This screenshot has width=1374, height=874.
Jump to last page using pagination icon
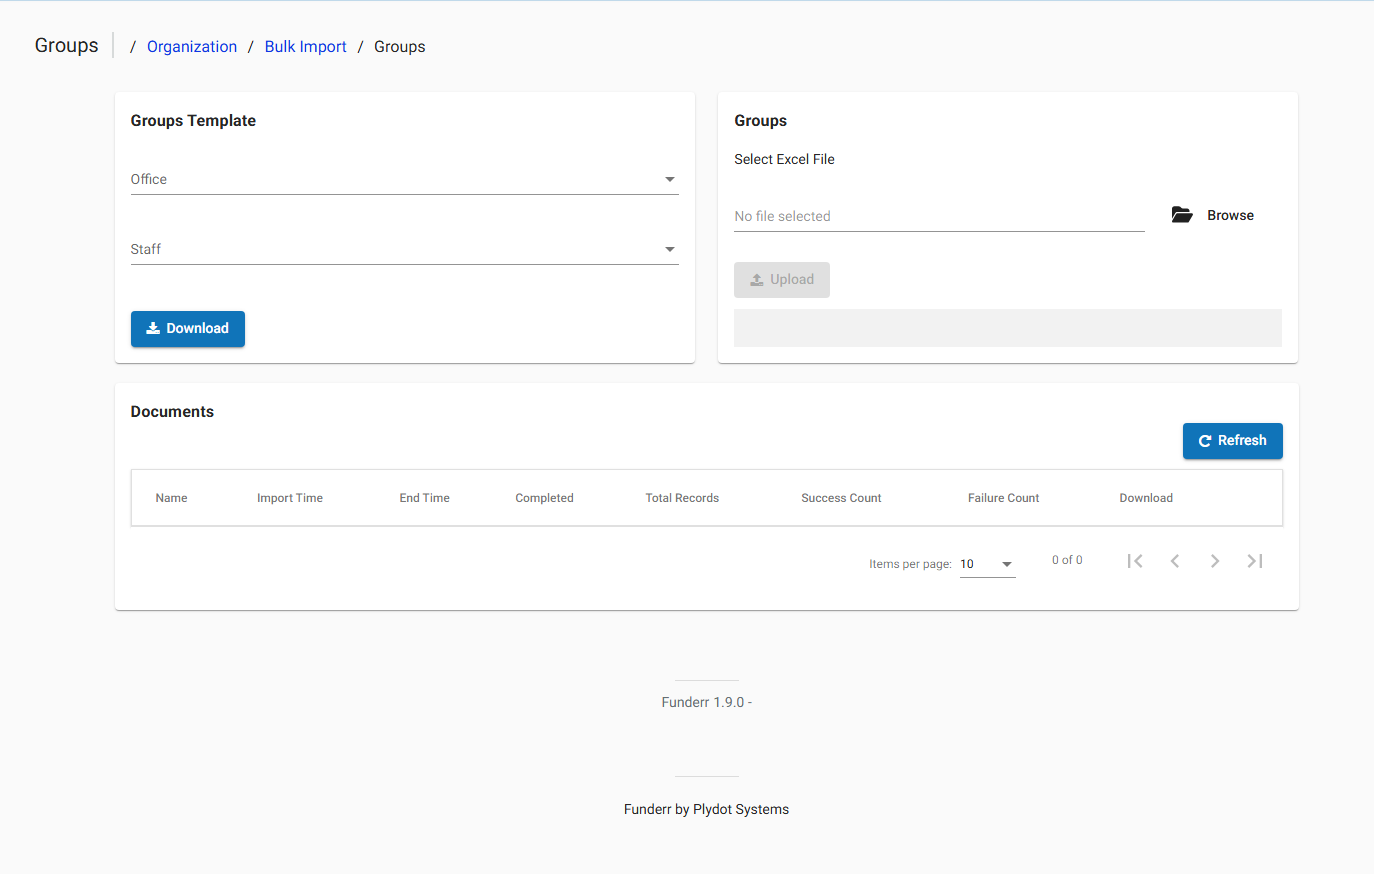tap(1255, 560)
